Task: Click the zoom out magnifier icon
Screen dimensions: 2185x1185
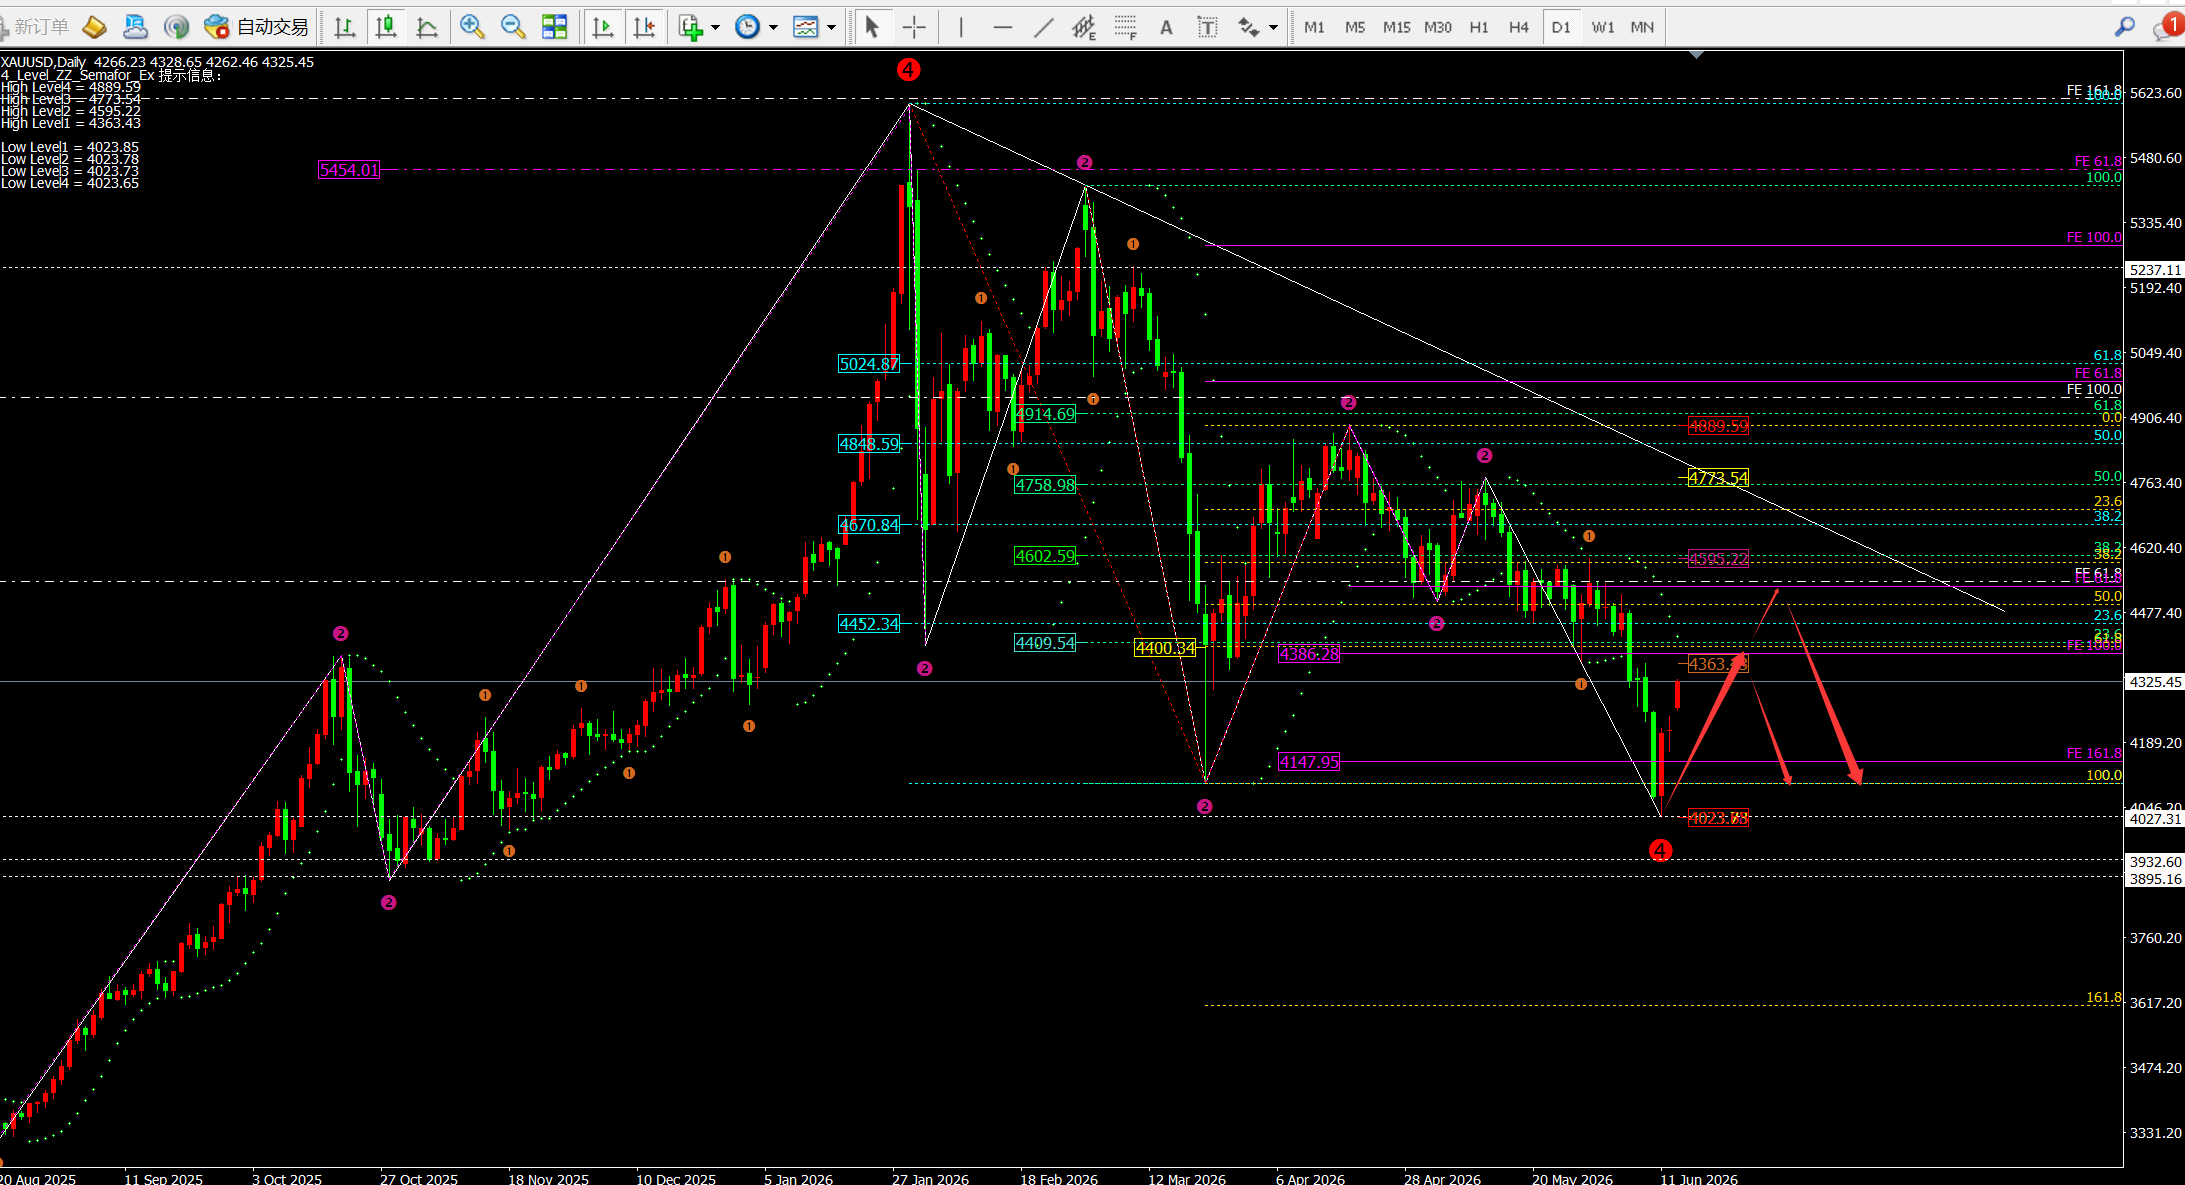Action: click(513, 27)
